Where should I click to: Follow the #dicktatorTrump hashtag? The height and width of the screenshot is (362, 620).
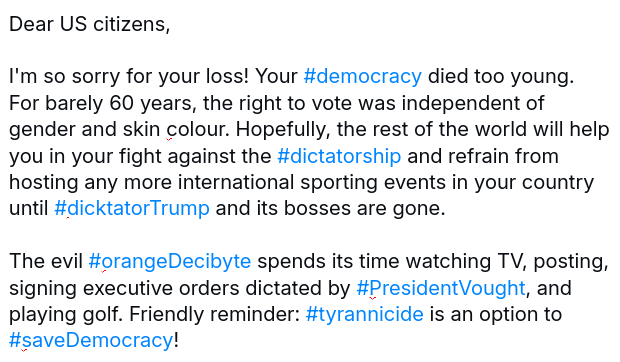coord(132,208)
